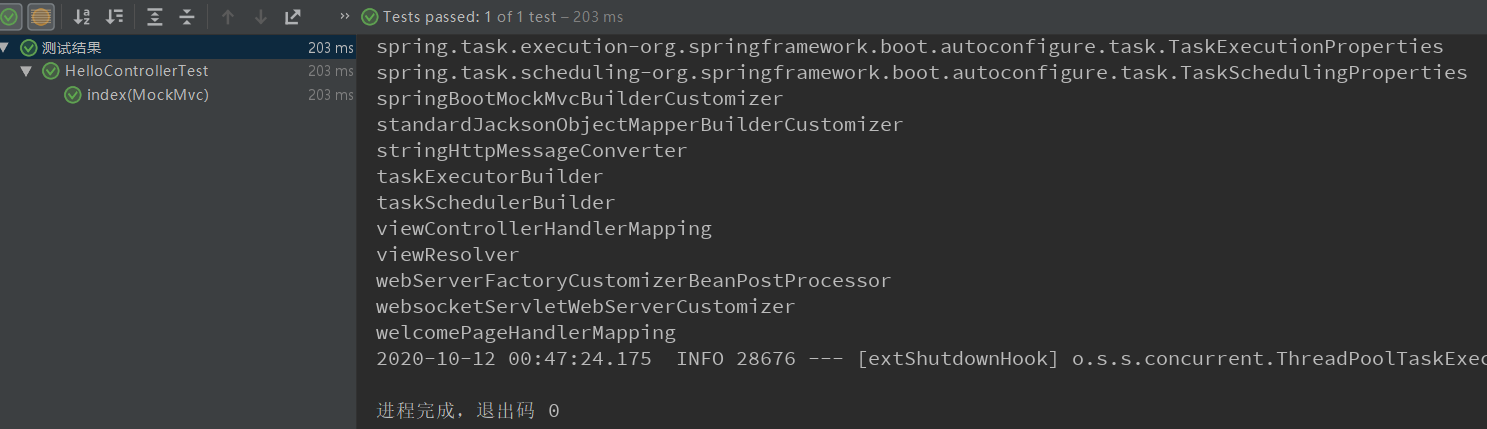
Task: Go to next failed test arrow
Action: [260, 16]
